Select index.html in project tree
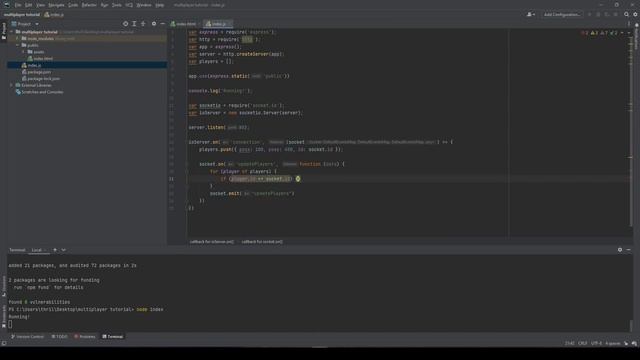Screen dimensions: 640x360 coord(87,58)
